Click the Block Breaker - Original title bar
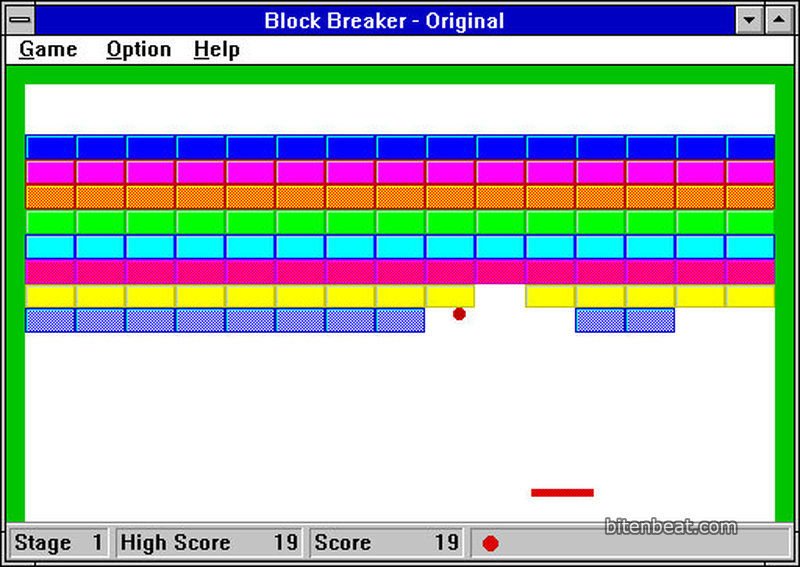 coord(384,20)
